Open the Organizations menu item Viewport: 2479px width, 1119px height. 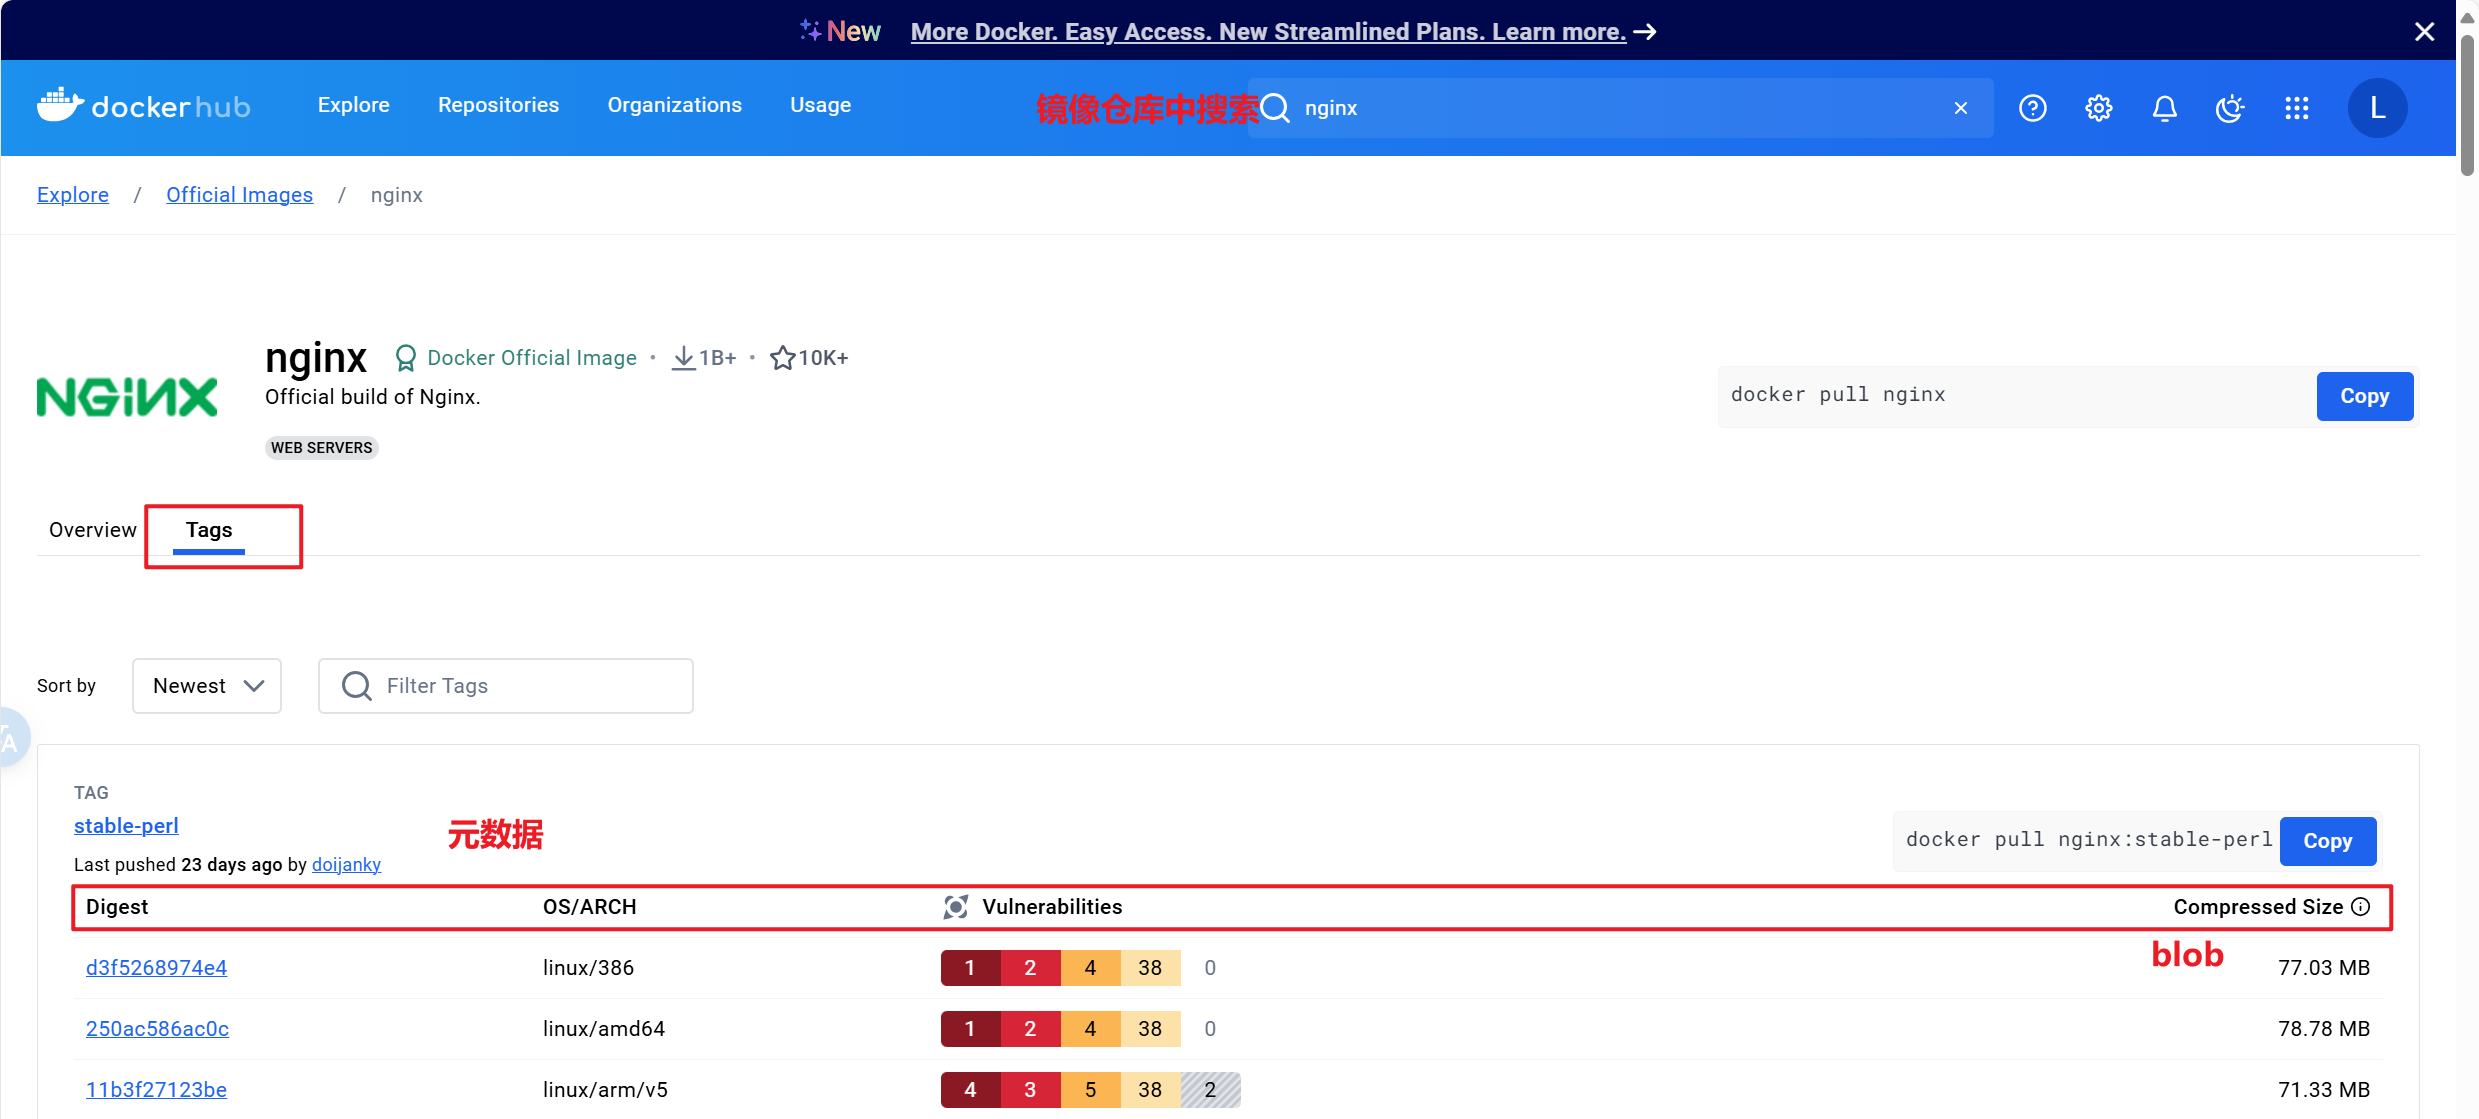[675, 105]
